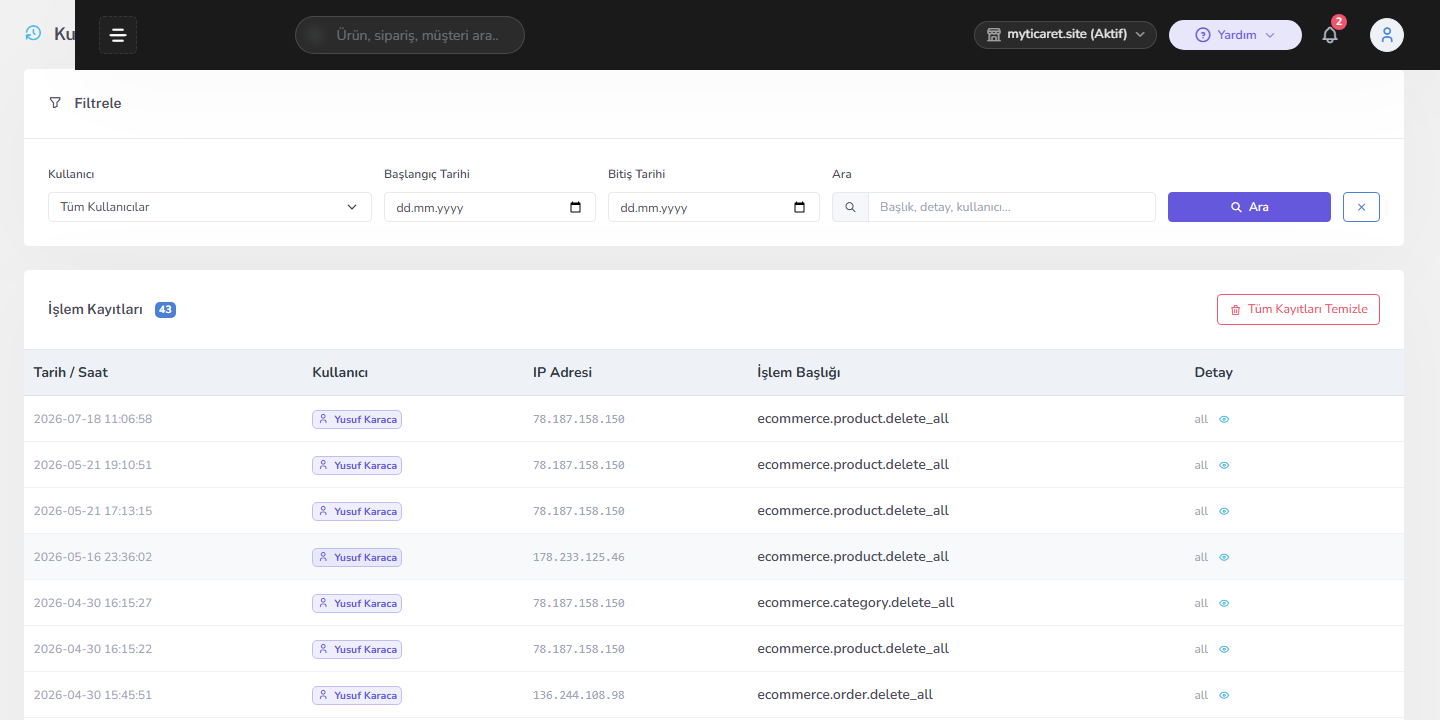Click the Bitiş Tarihi date field

[714, 207]
